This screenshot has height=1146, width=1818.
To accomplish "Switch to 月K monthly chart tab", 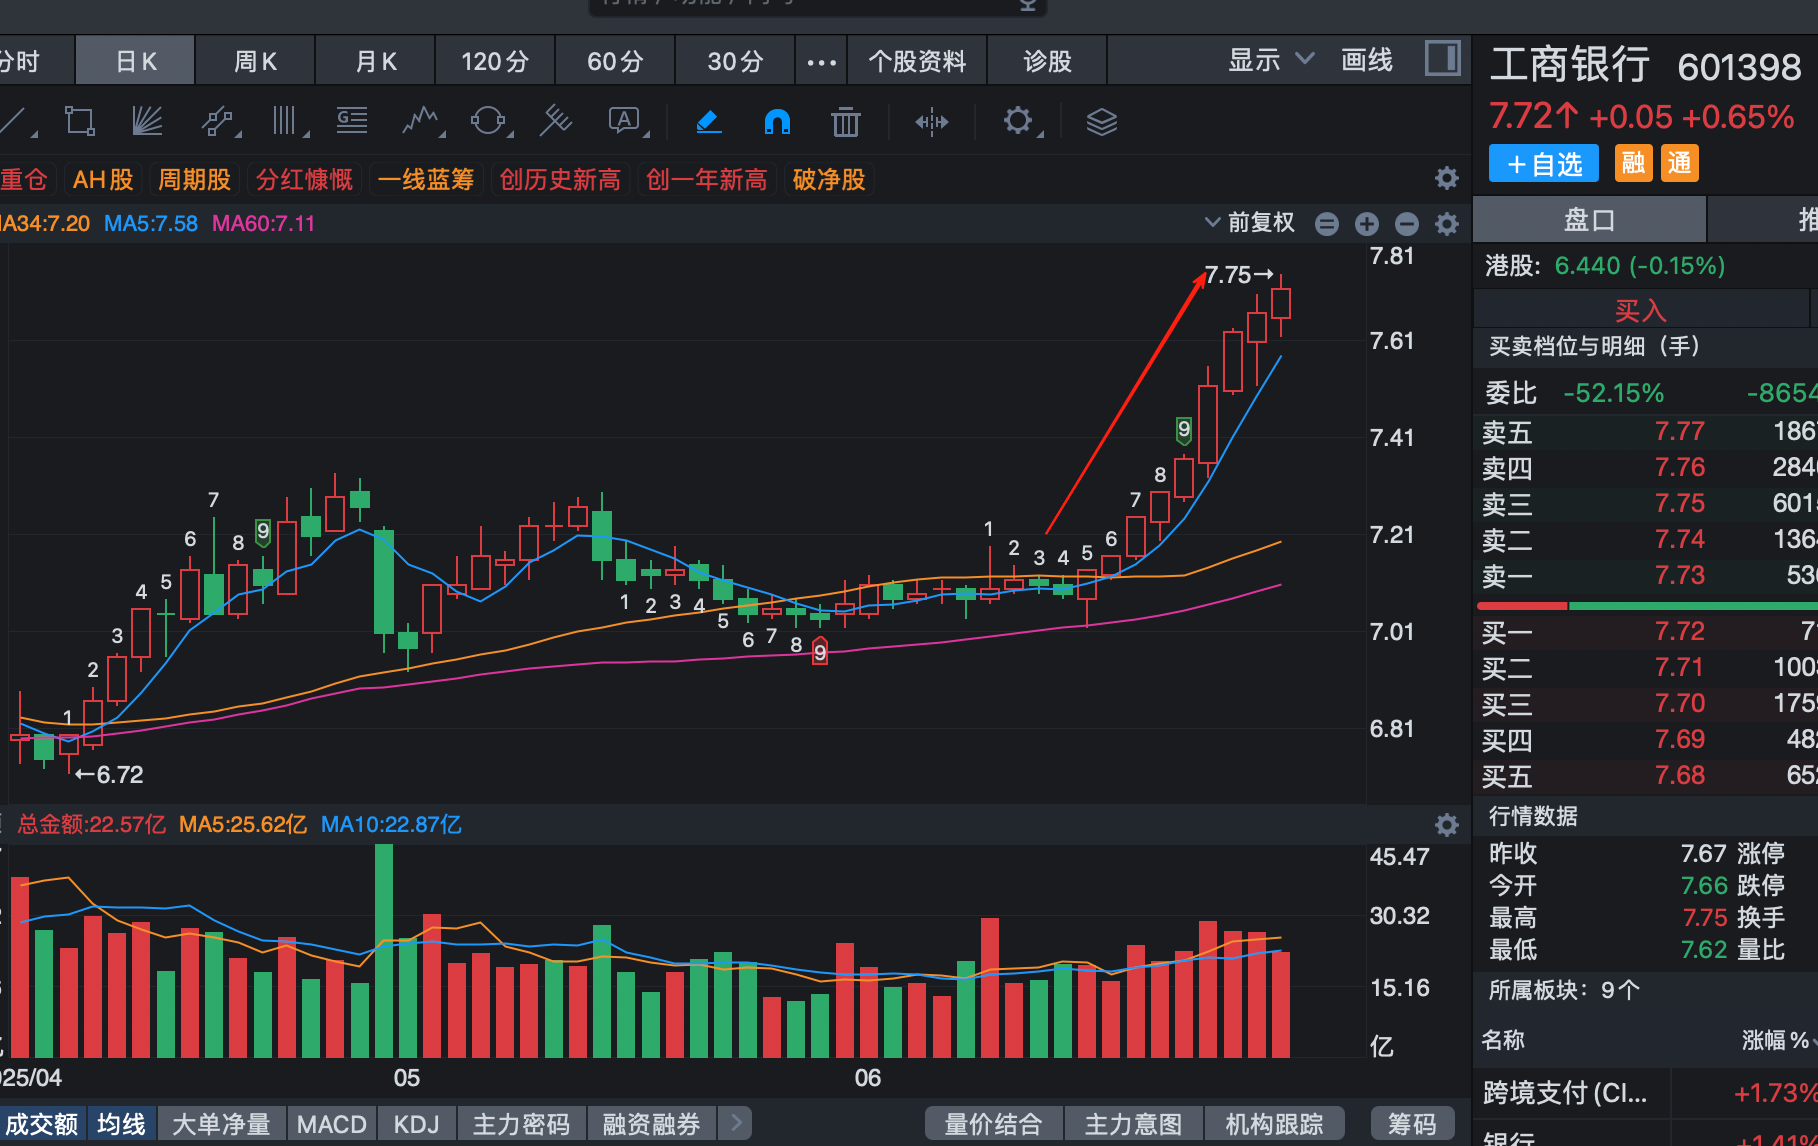I will [376, 62].
